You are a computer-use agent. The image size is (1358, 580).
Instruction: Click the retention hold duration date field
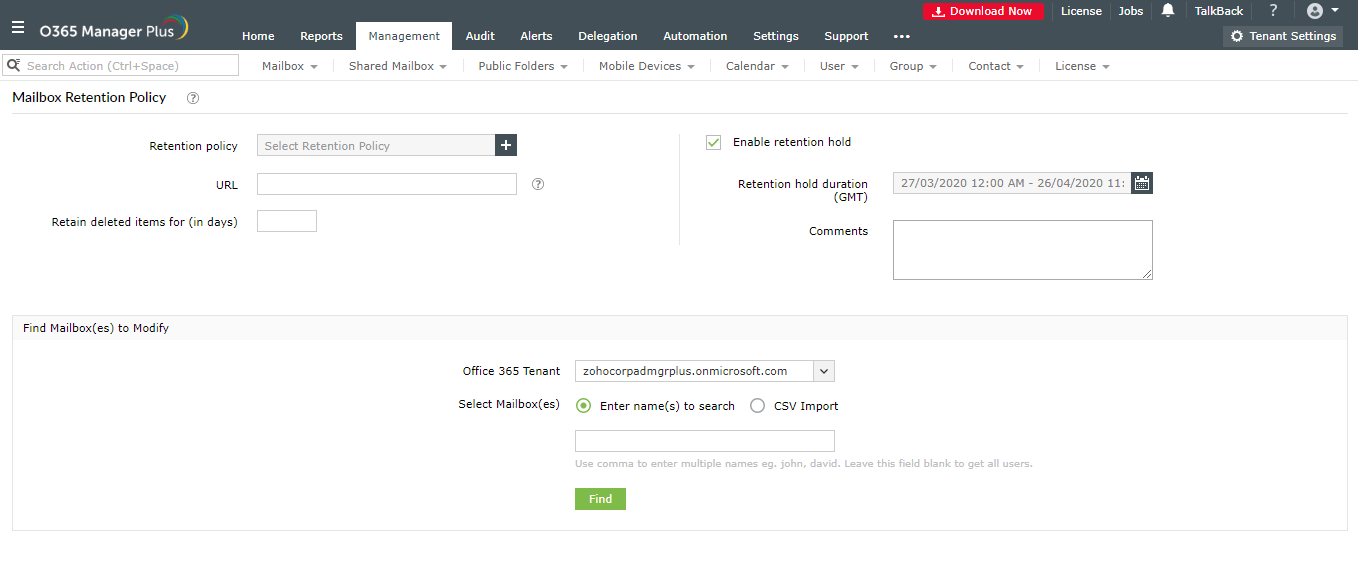pos(1012,183)
